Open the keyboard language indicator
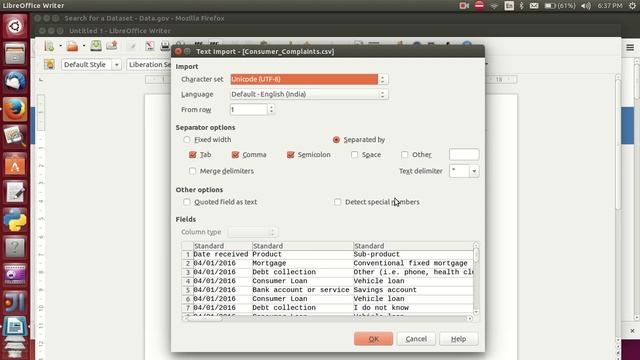 click(x=509, y=6)
